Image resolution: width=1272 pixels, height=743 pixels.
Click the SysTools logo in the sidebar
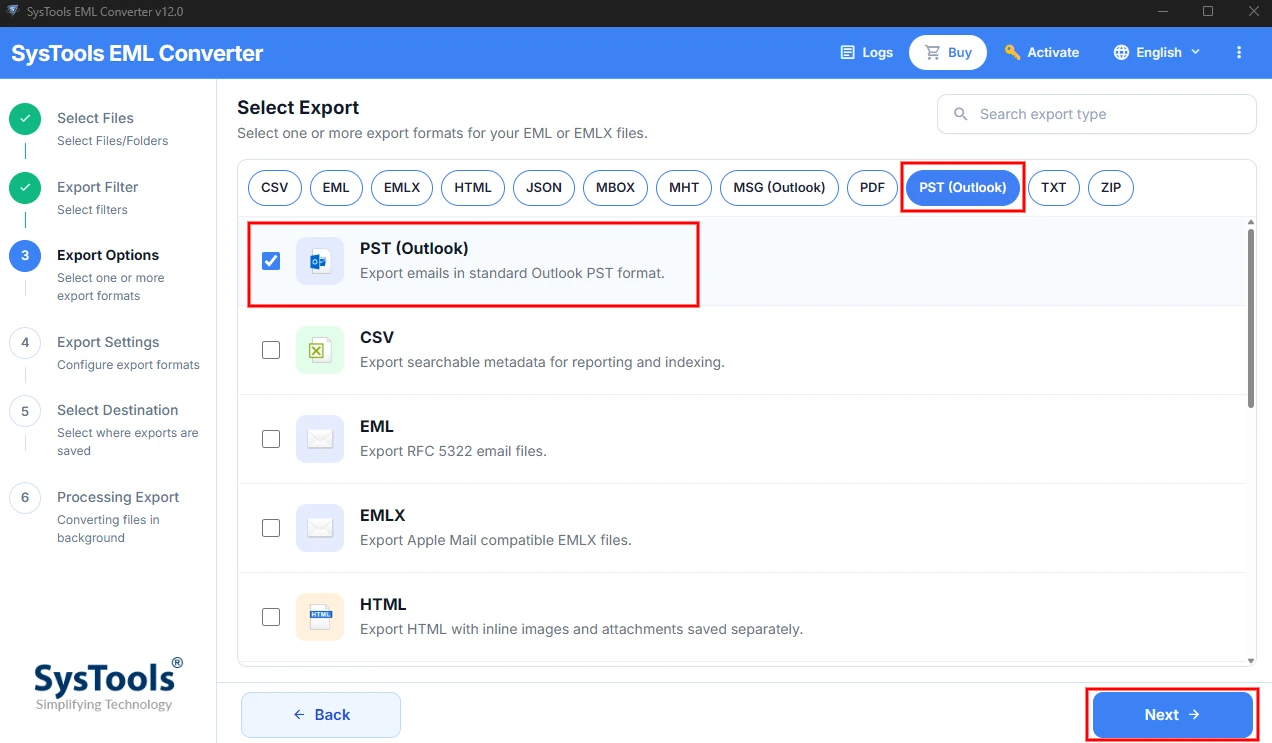tap(108, 684)
